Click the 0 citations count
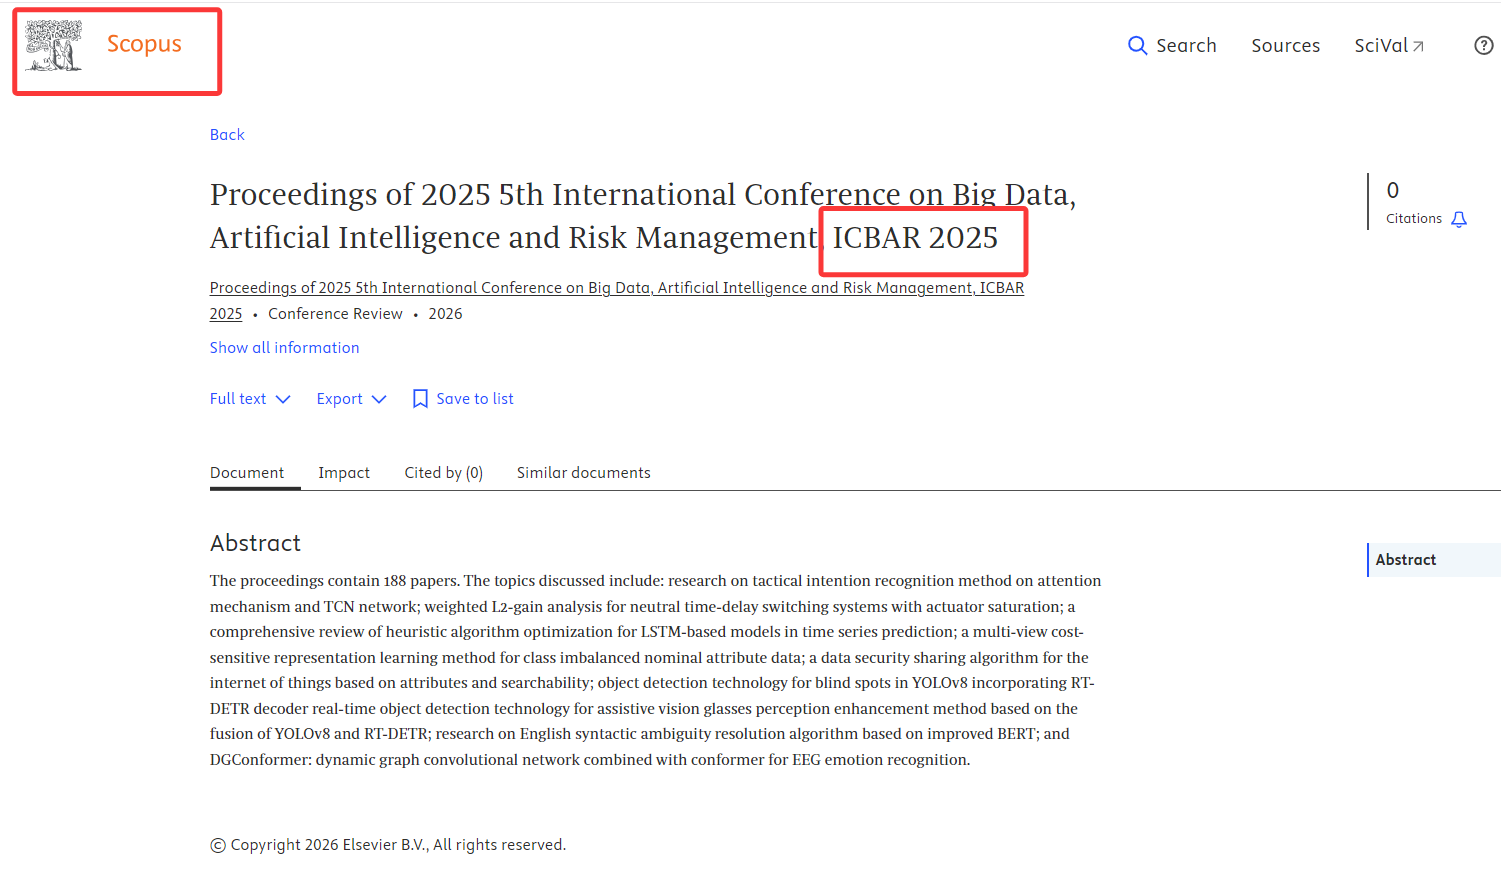 tap(1393, 190)
